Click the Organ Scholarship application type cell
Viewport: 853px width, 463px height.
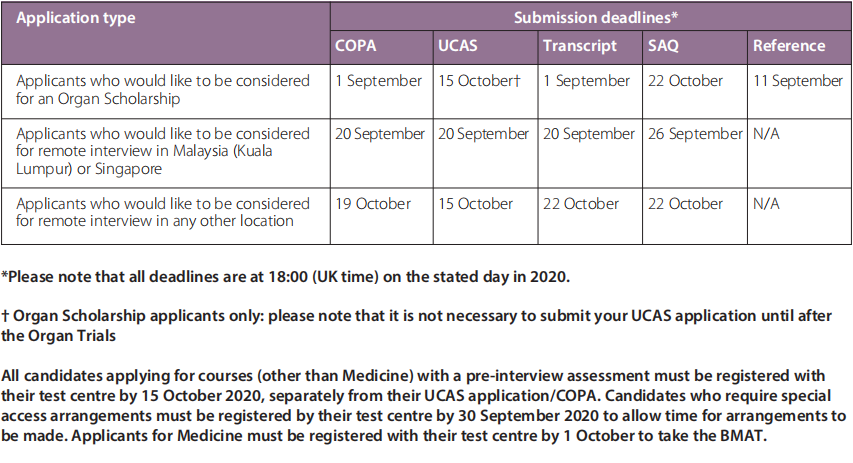(x=164, y=90)
